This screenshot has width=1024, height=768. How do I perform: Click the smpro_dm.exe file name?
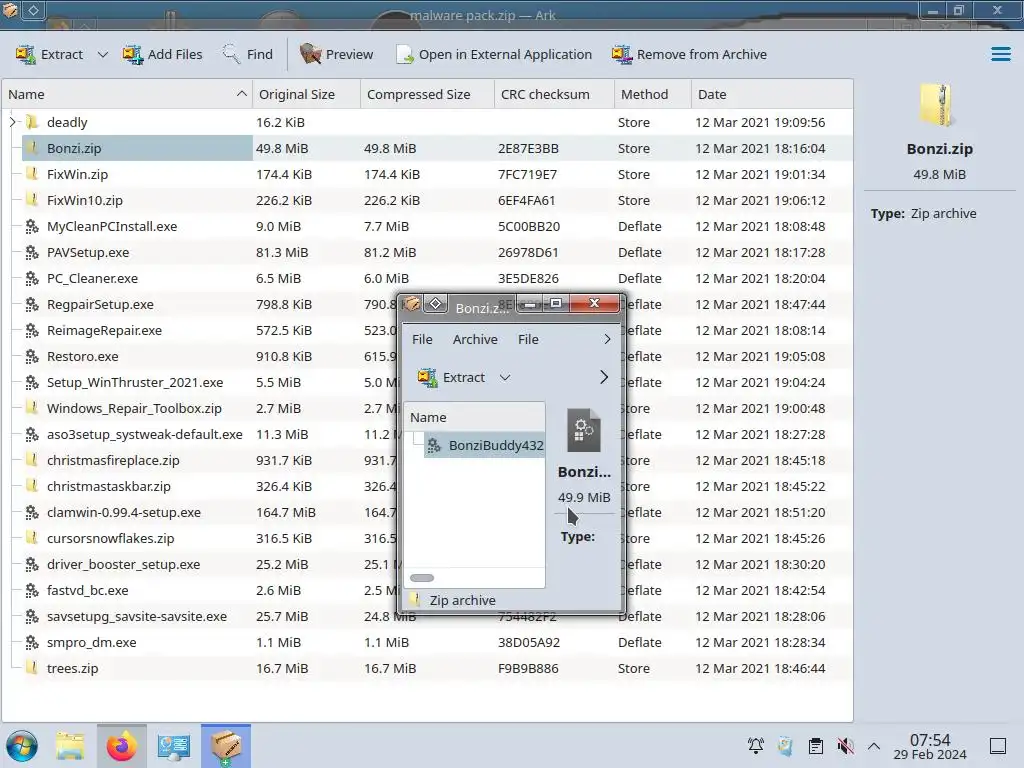(x=91, y=643)
